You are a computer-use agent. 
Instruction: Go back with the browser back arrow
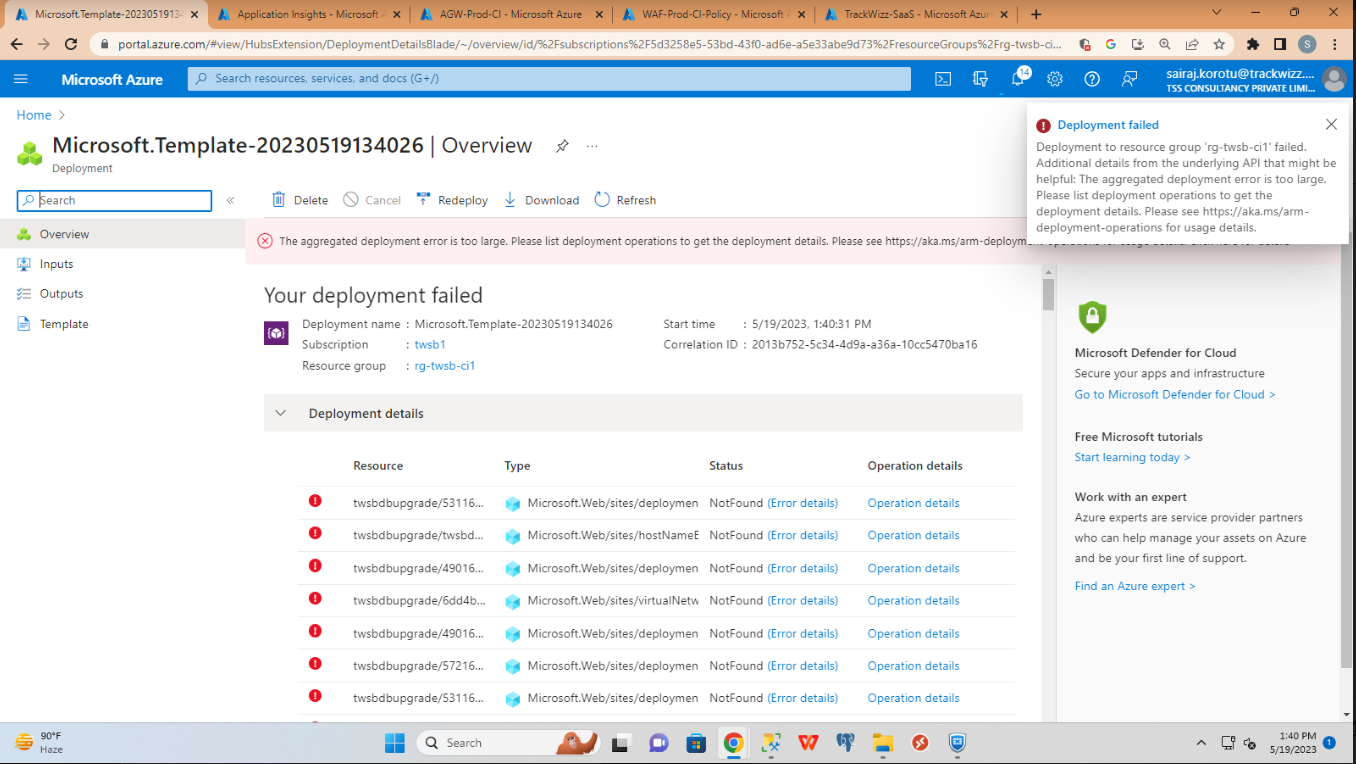coord(17,45)
